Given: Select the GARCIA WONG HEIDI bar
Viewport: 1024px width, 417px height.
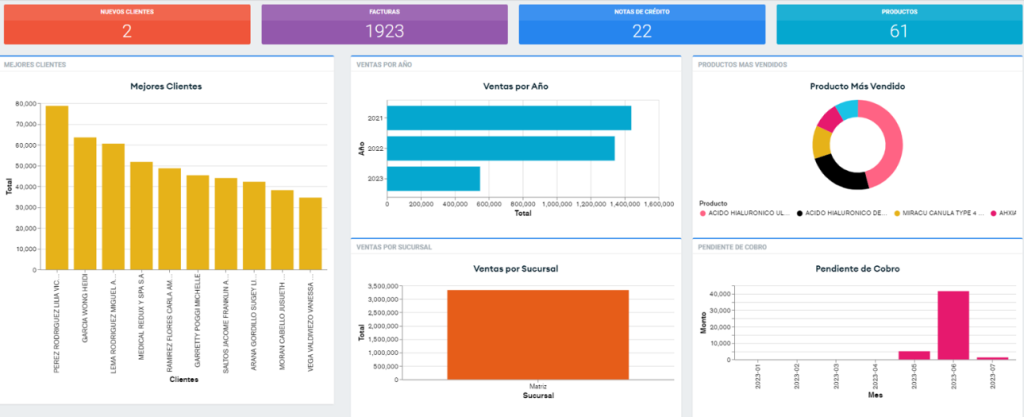Looking at the screenshot, I should [85, 204].
